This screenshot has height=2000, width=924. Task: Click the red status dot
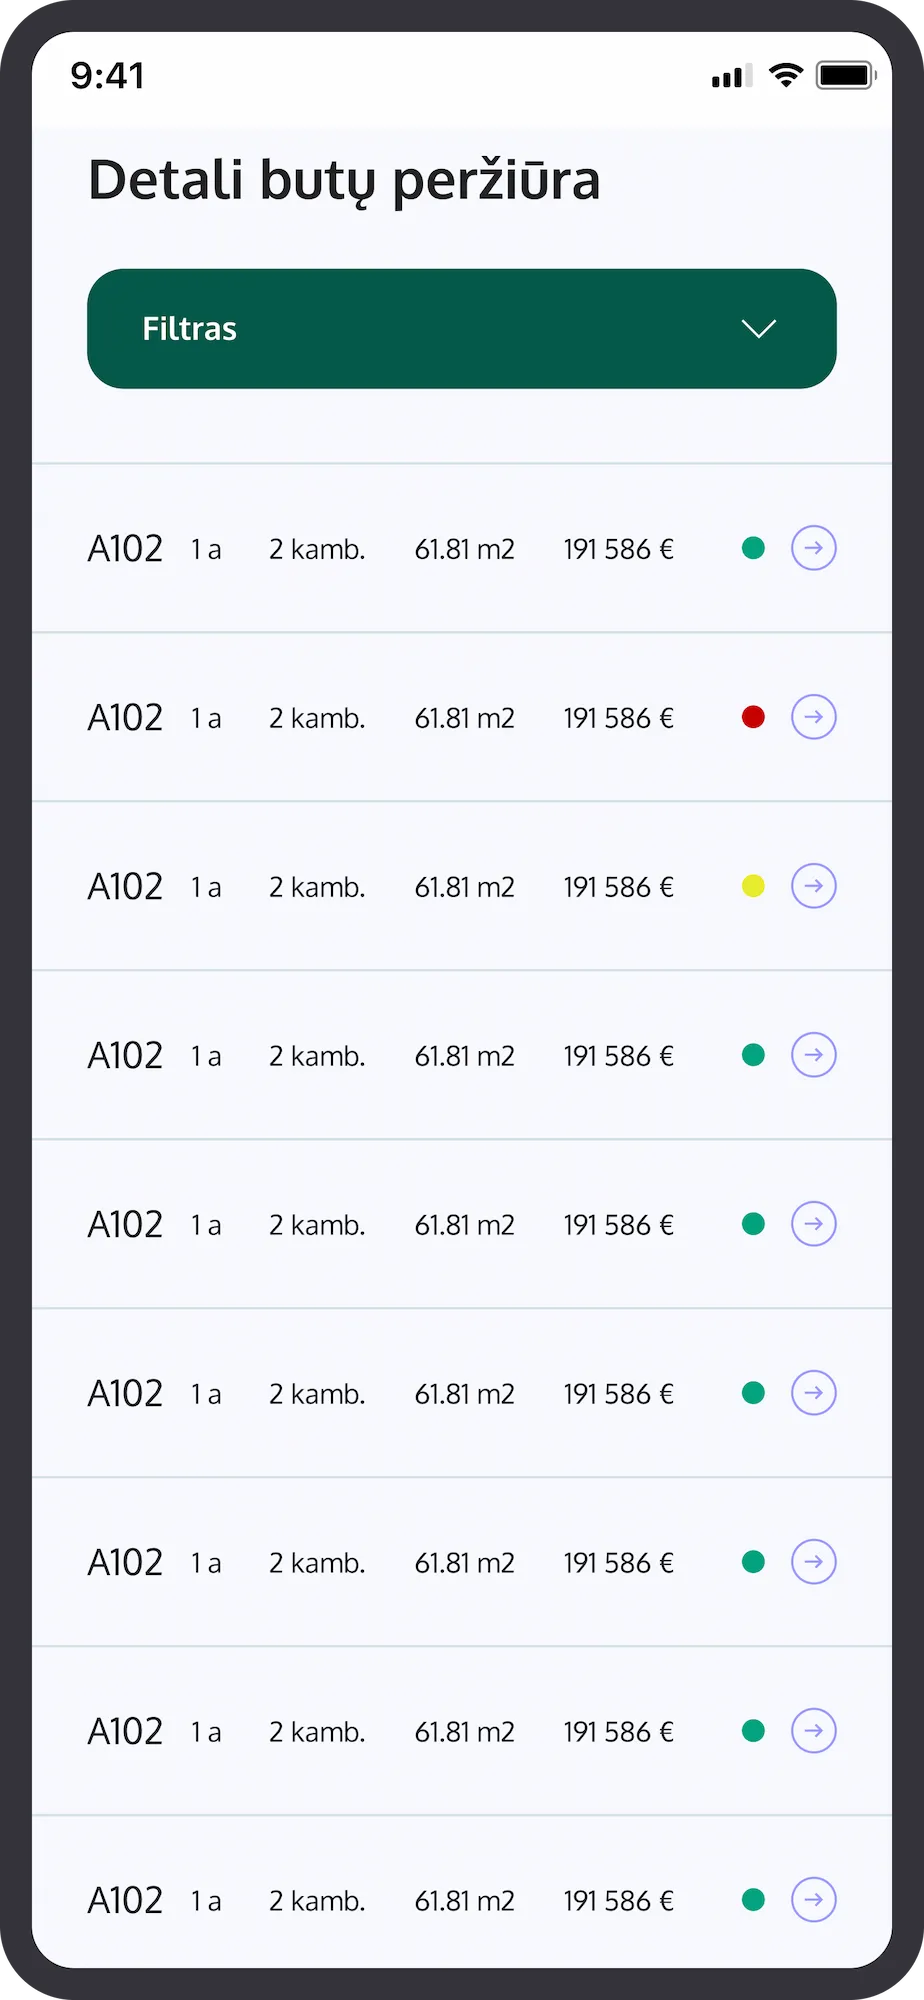click(753, 717)
